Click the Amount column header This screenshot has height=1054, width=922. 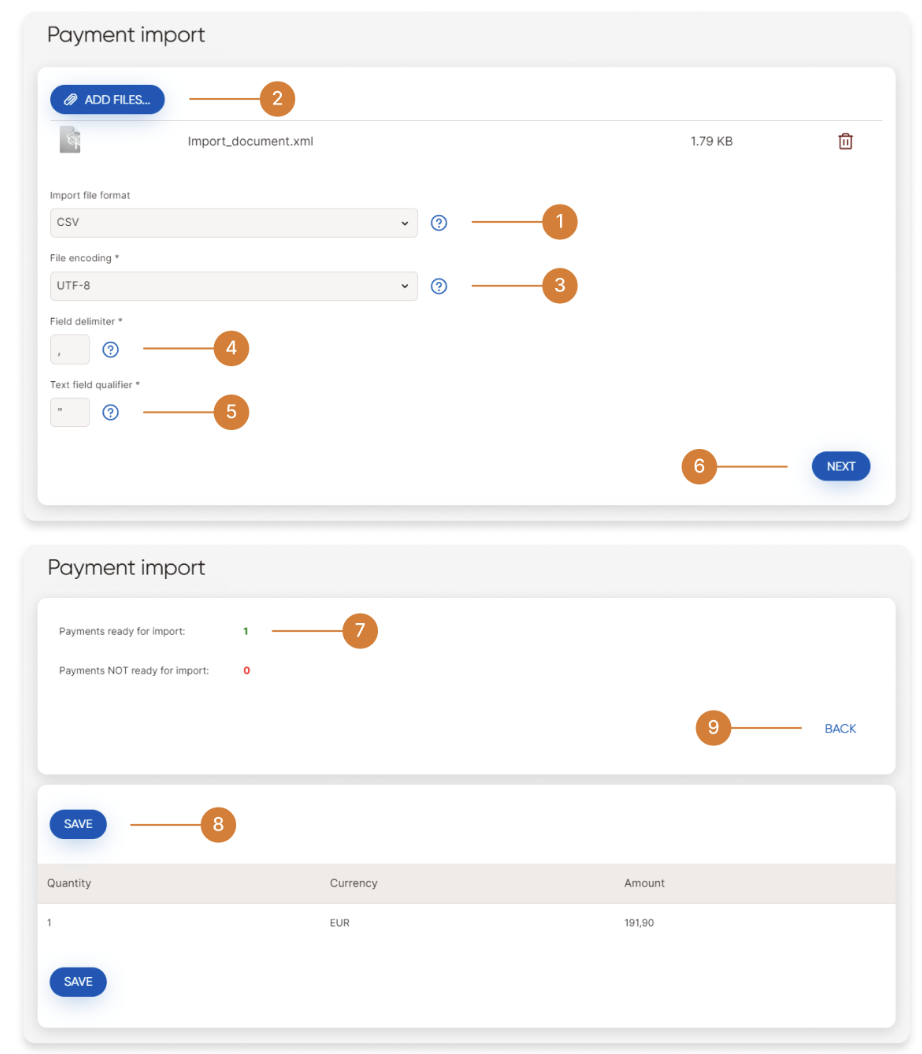(644, 883)
